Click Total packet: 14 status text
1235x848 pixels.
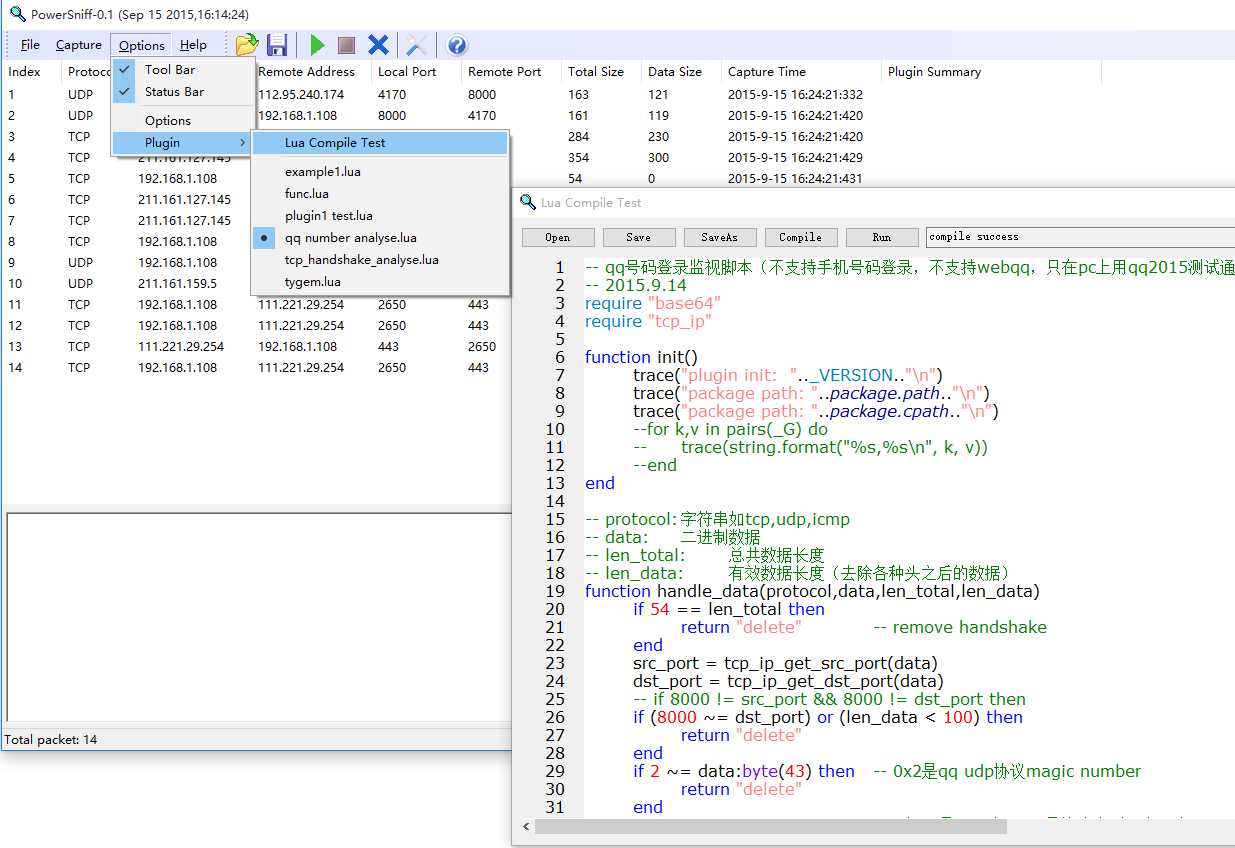pos(51,740)
